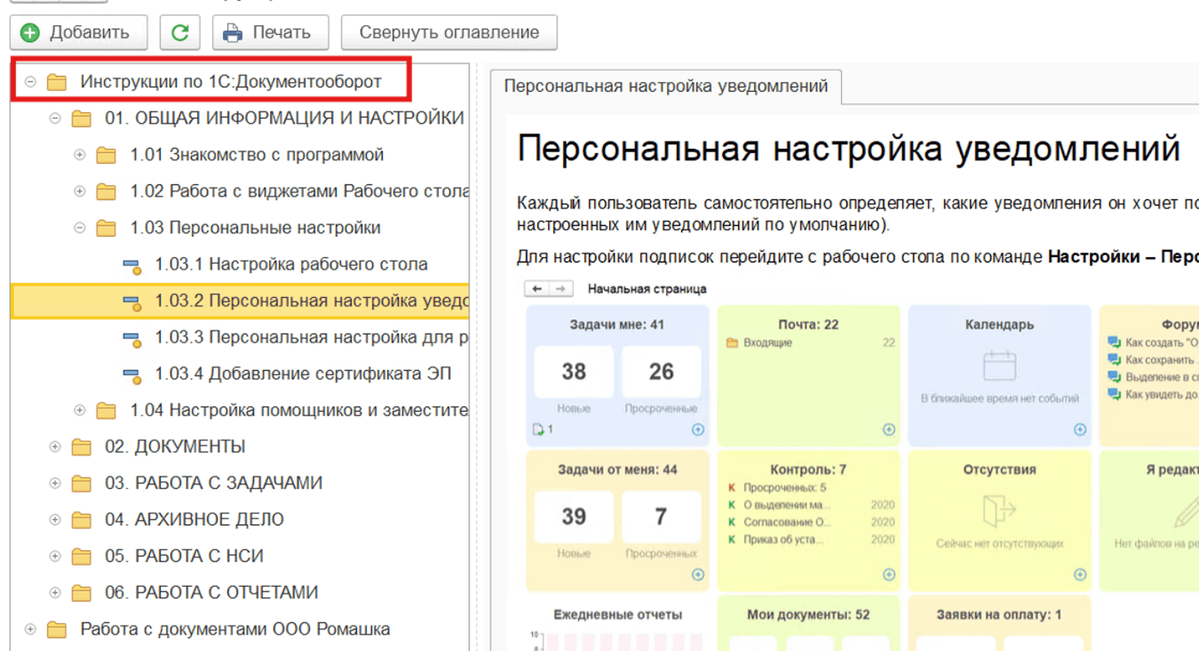Click the Добавить button
The height and width of the screenshot is (651, 1199).
click(79, 33)
